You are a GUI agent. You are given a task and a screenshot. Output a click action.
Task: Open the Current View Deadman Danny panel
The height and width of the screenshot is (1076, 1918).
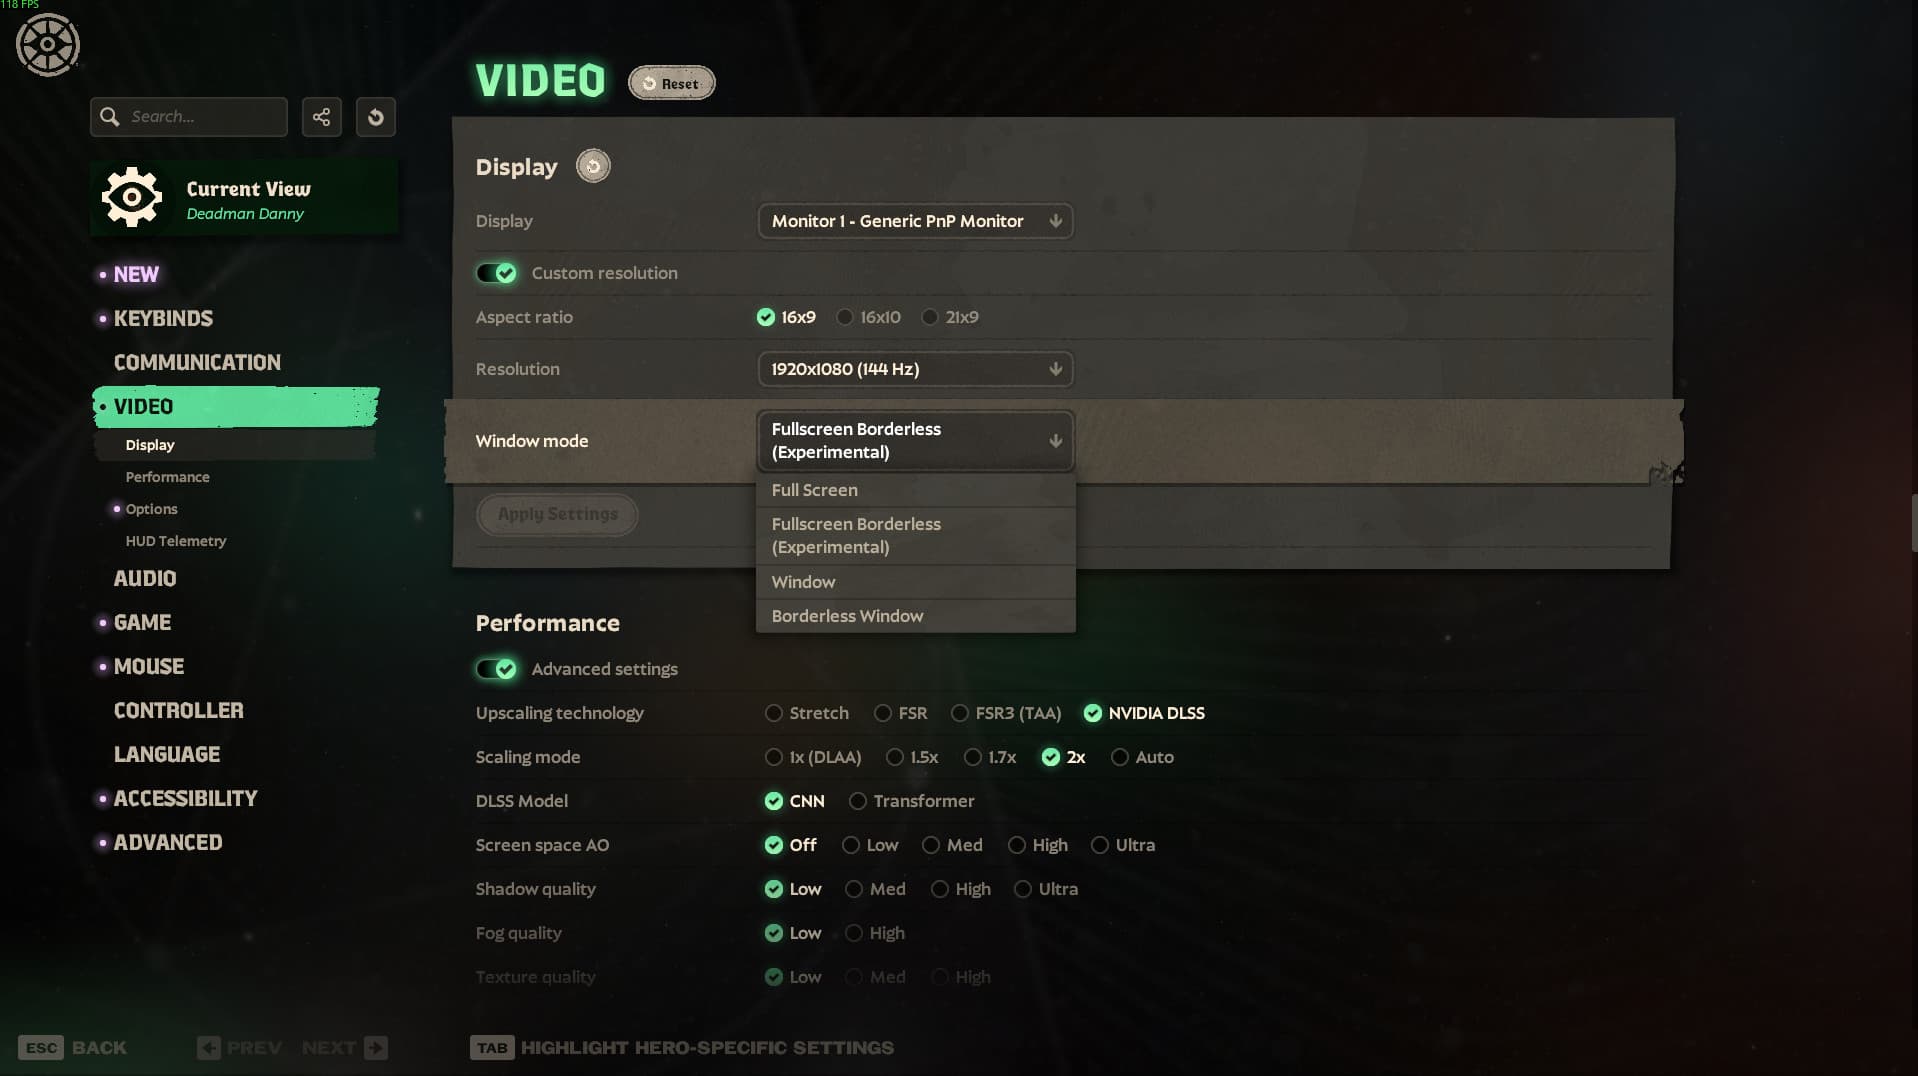244,197
